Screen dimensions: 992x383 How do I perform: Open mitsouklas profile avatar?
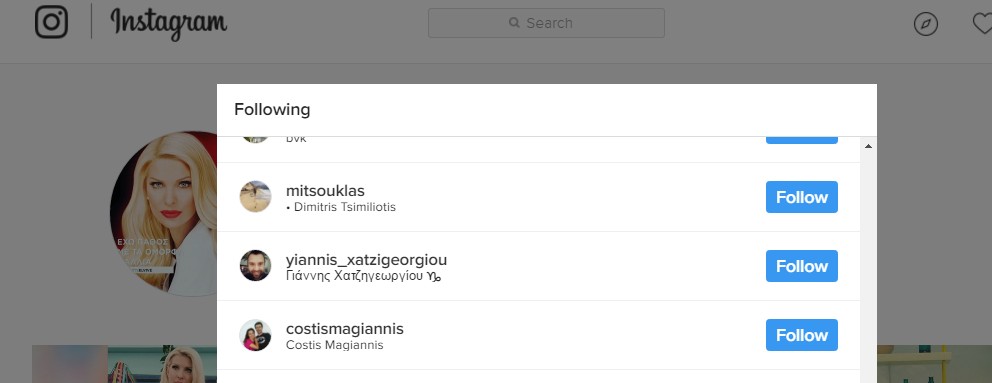(256, 197)
